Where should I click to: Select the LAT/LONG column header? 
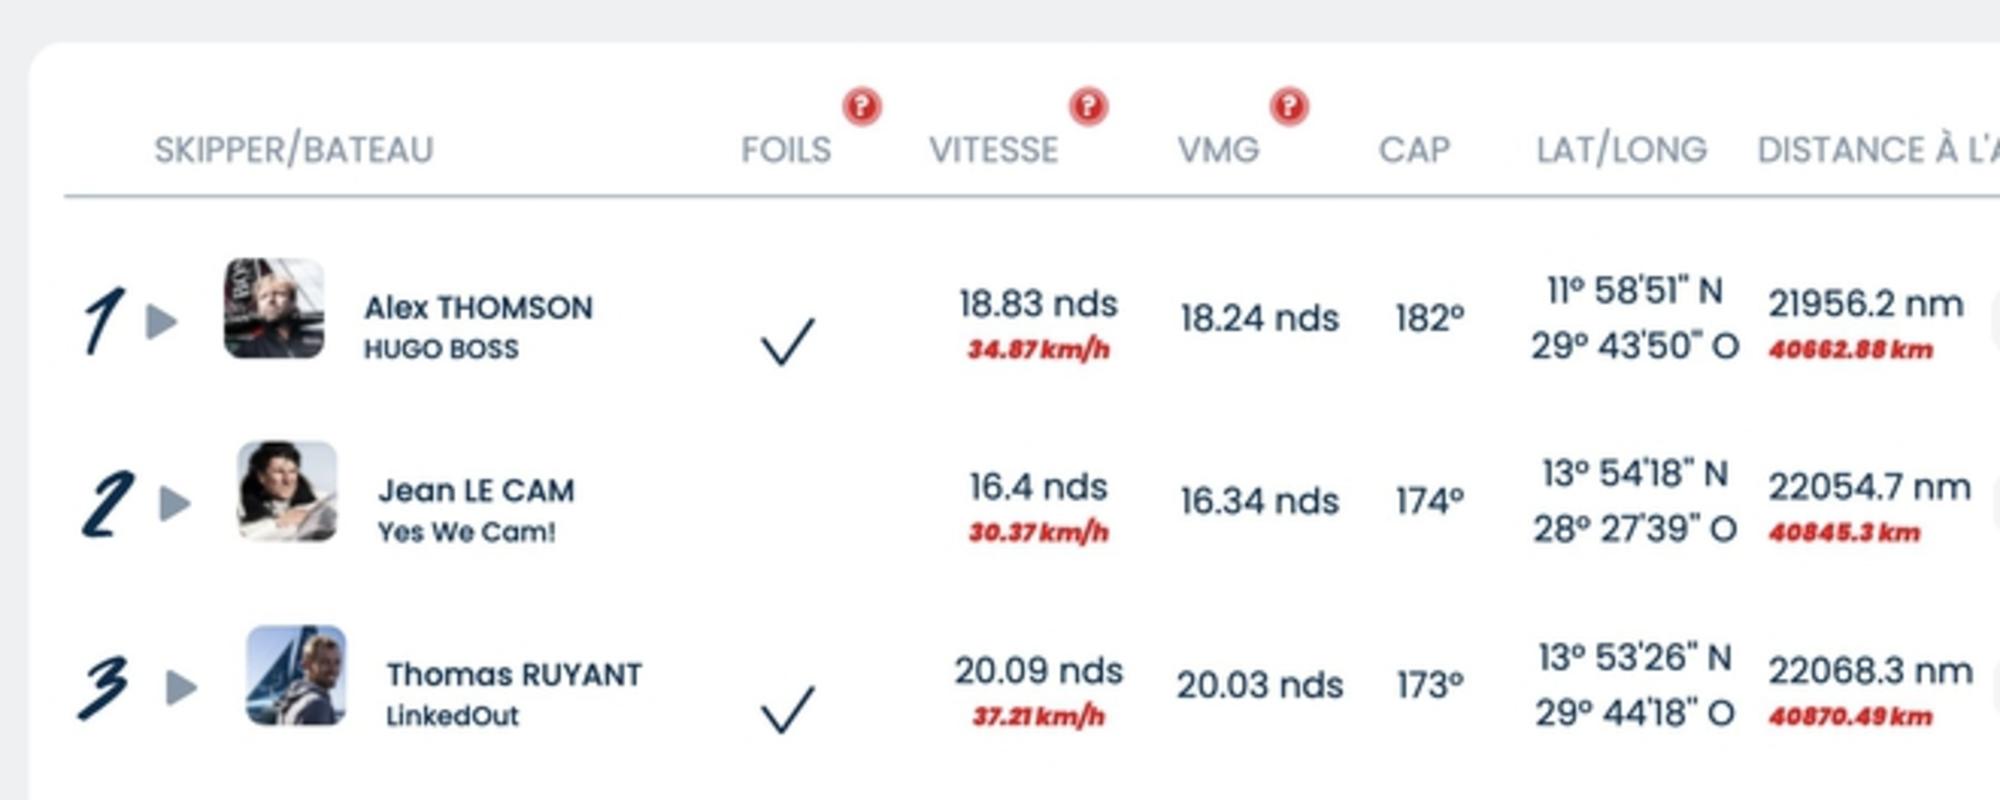pos(1621,150)
